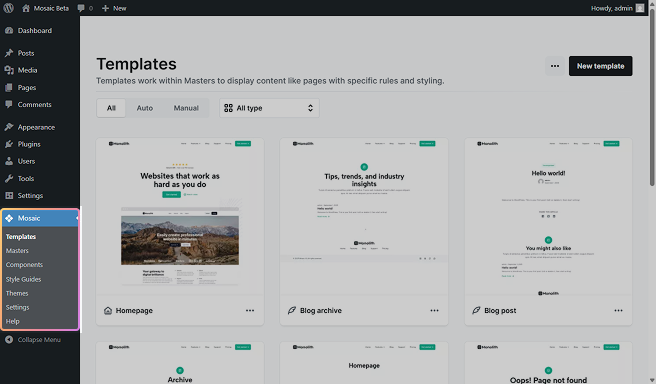Open page options ellipsis beside New template
Screen dimensions: 656x384
point(555,66)
